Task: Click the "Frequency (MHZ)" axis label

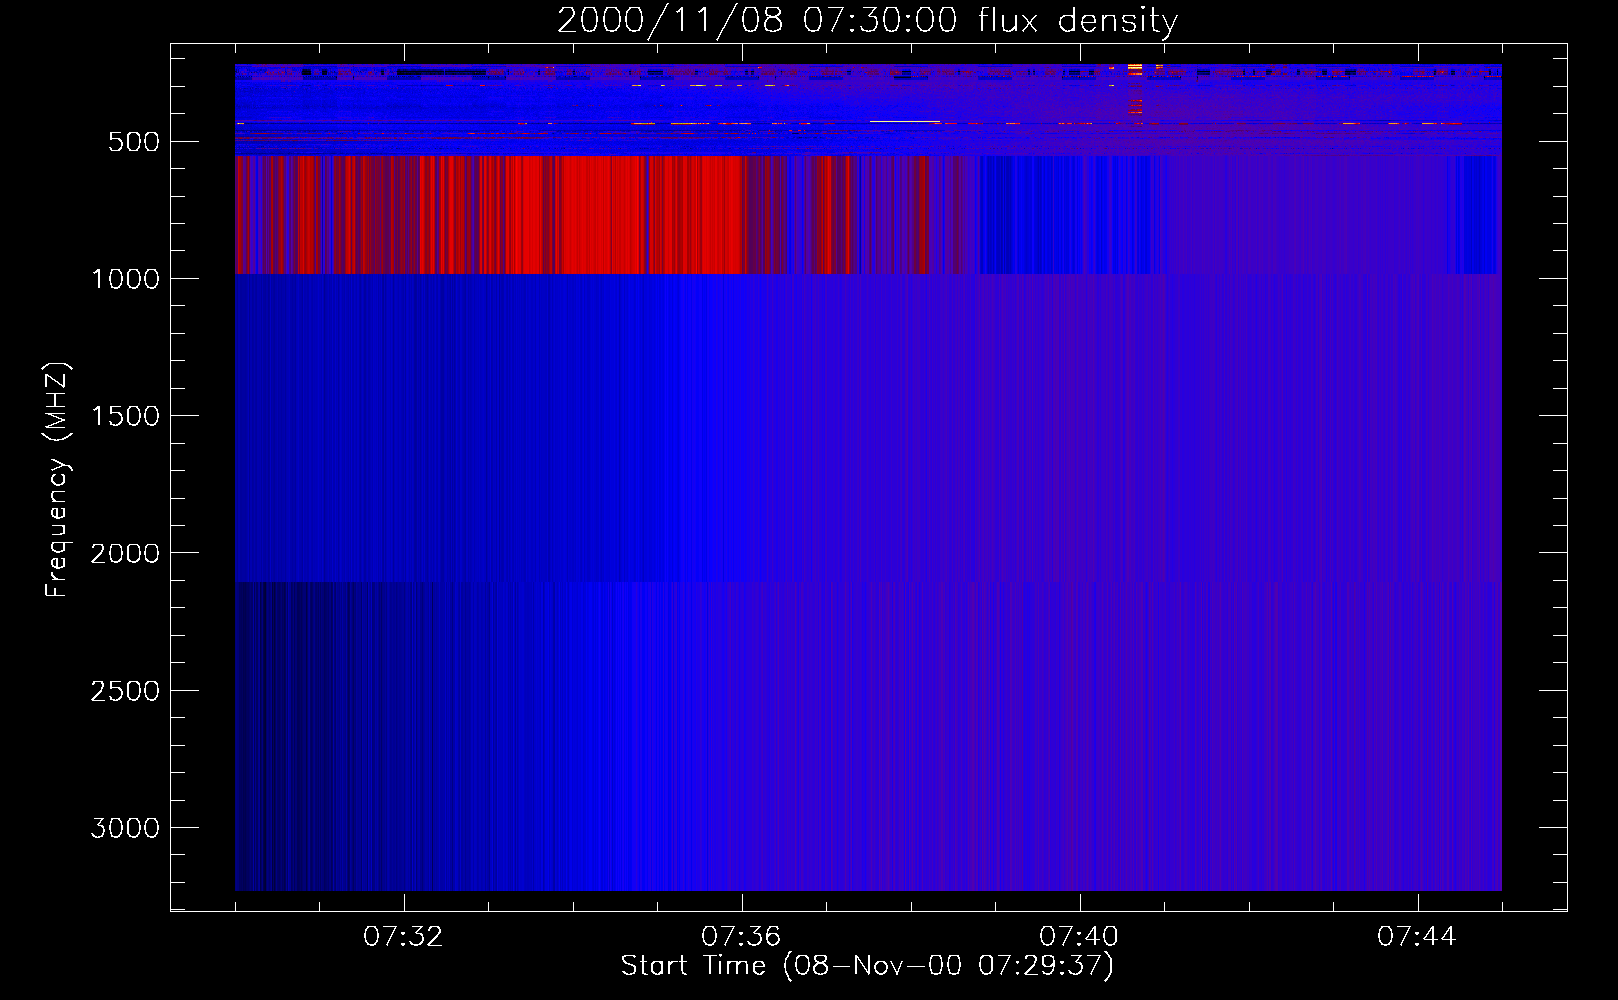Action: [x=57, y=480]
